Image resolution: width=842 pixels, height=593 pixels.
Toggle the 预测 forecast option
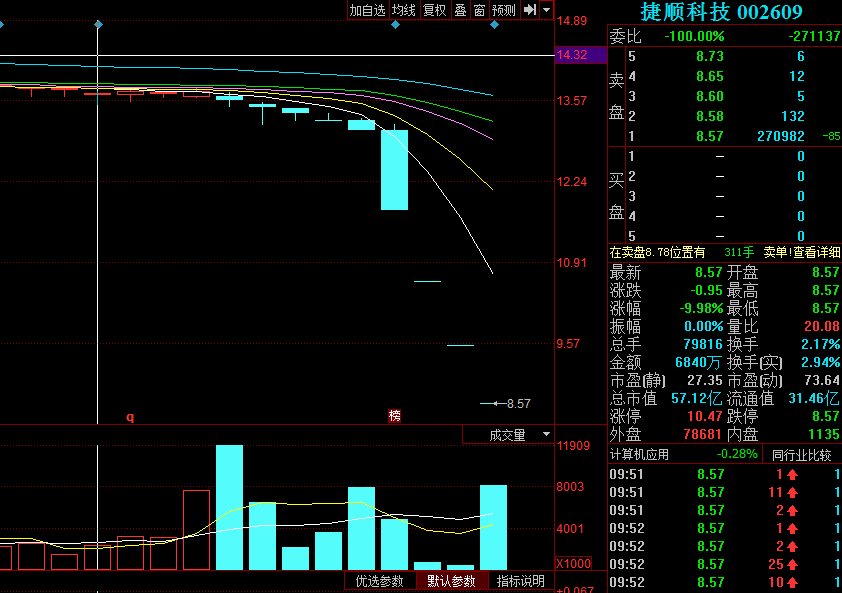(504, 10)
